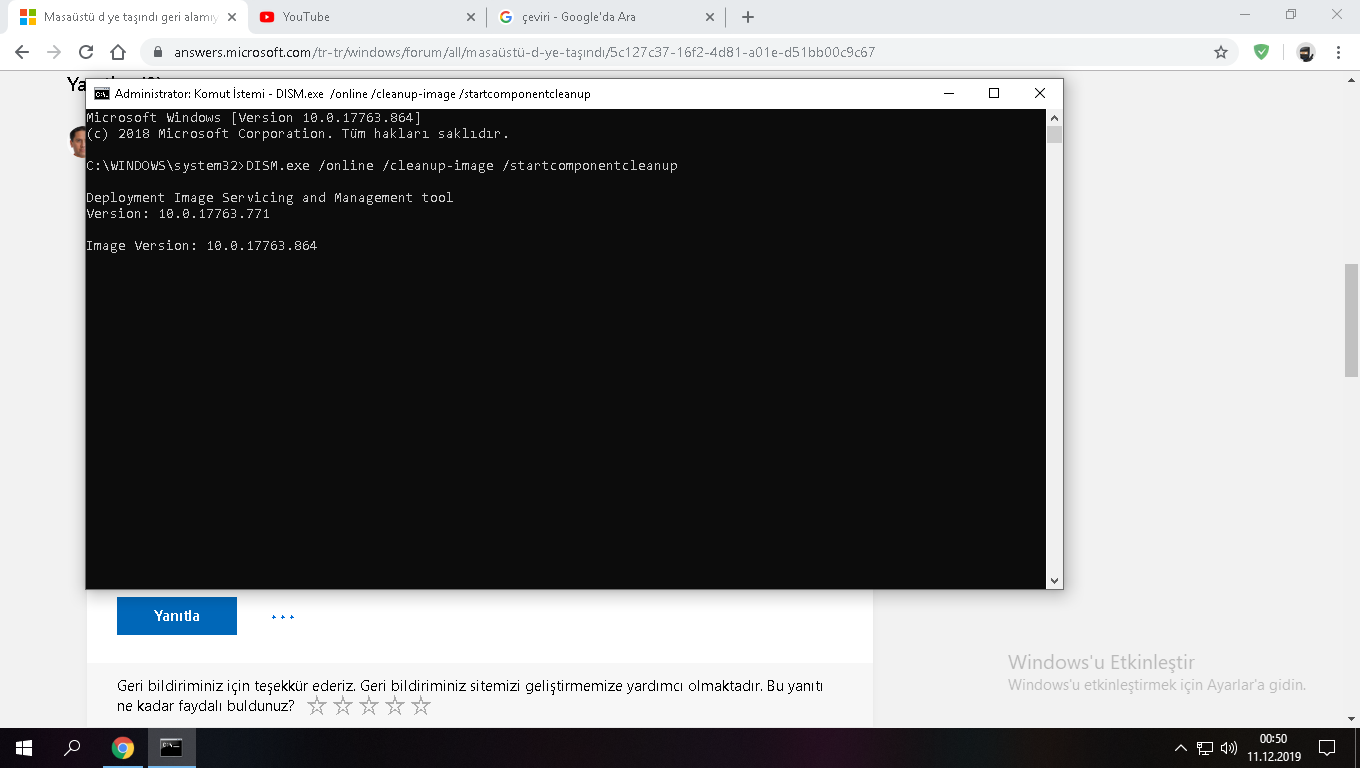
Task: Open Chrome's home page icon
Action: point(118,52)
